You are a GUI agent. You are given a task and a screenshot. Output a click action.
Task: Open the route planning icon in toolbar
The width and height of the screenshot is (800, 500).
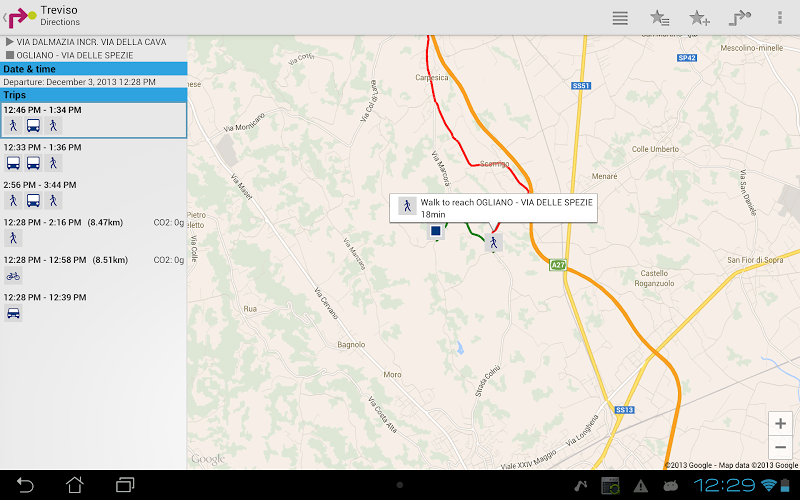click(x=739, y=18)
